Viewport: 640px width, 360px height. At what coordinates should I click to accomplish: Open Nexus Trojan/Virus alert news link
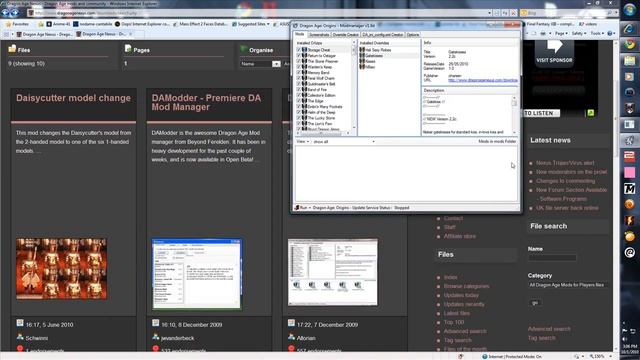click(565, 163)
